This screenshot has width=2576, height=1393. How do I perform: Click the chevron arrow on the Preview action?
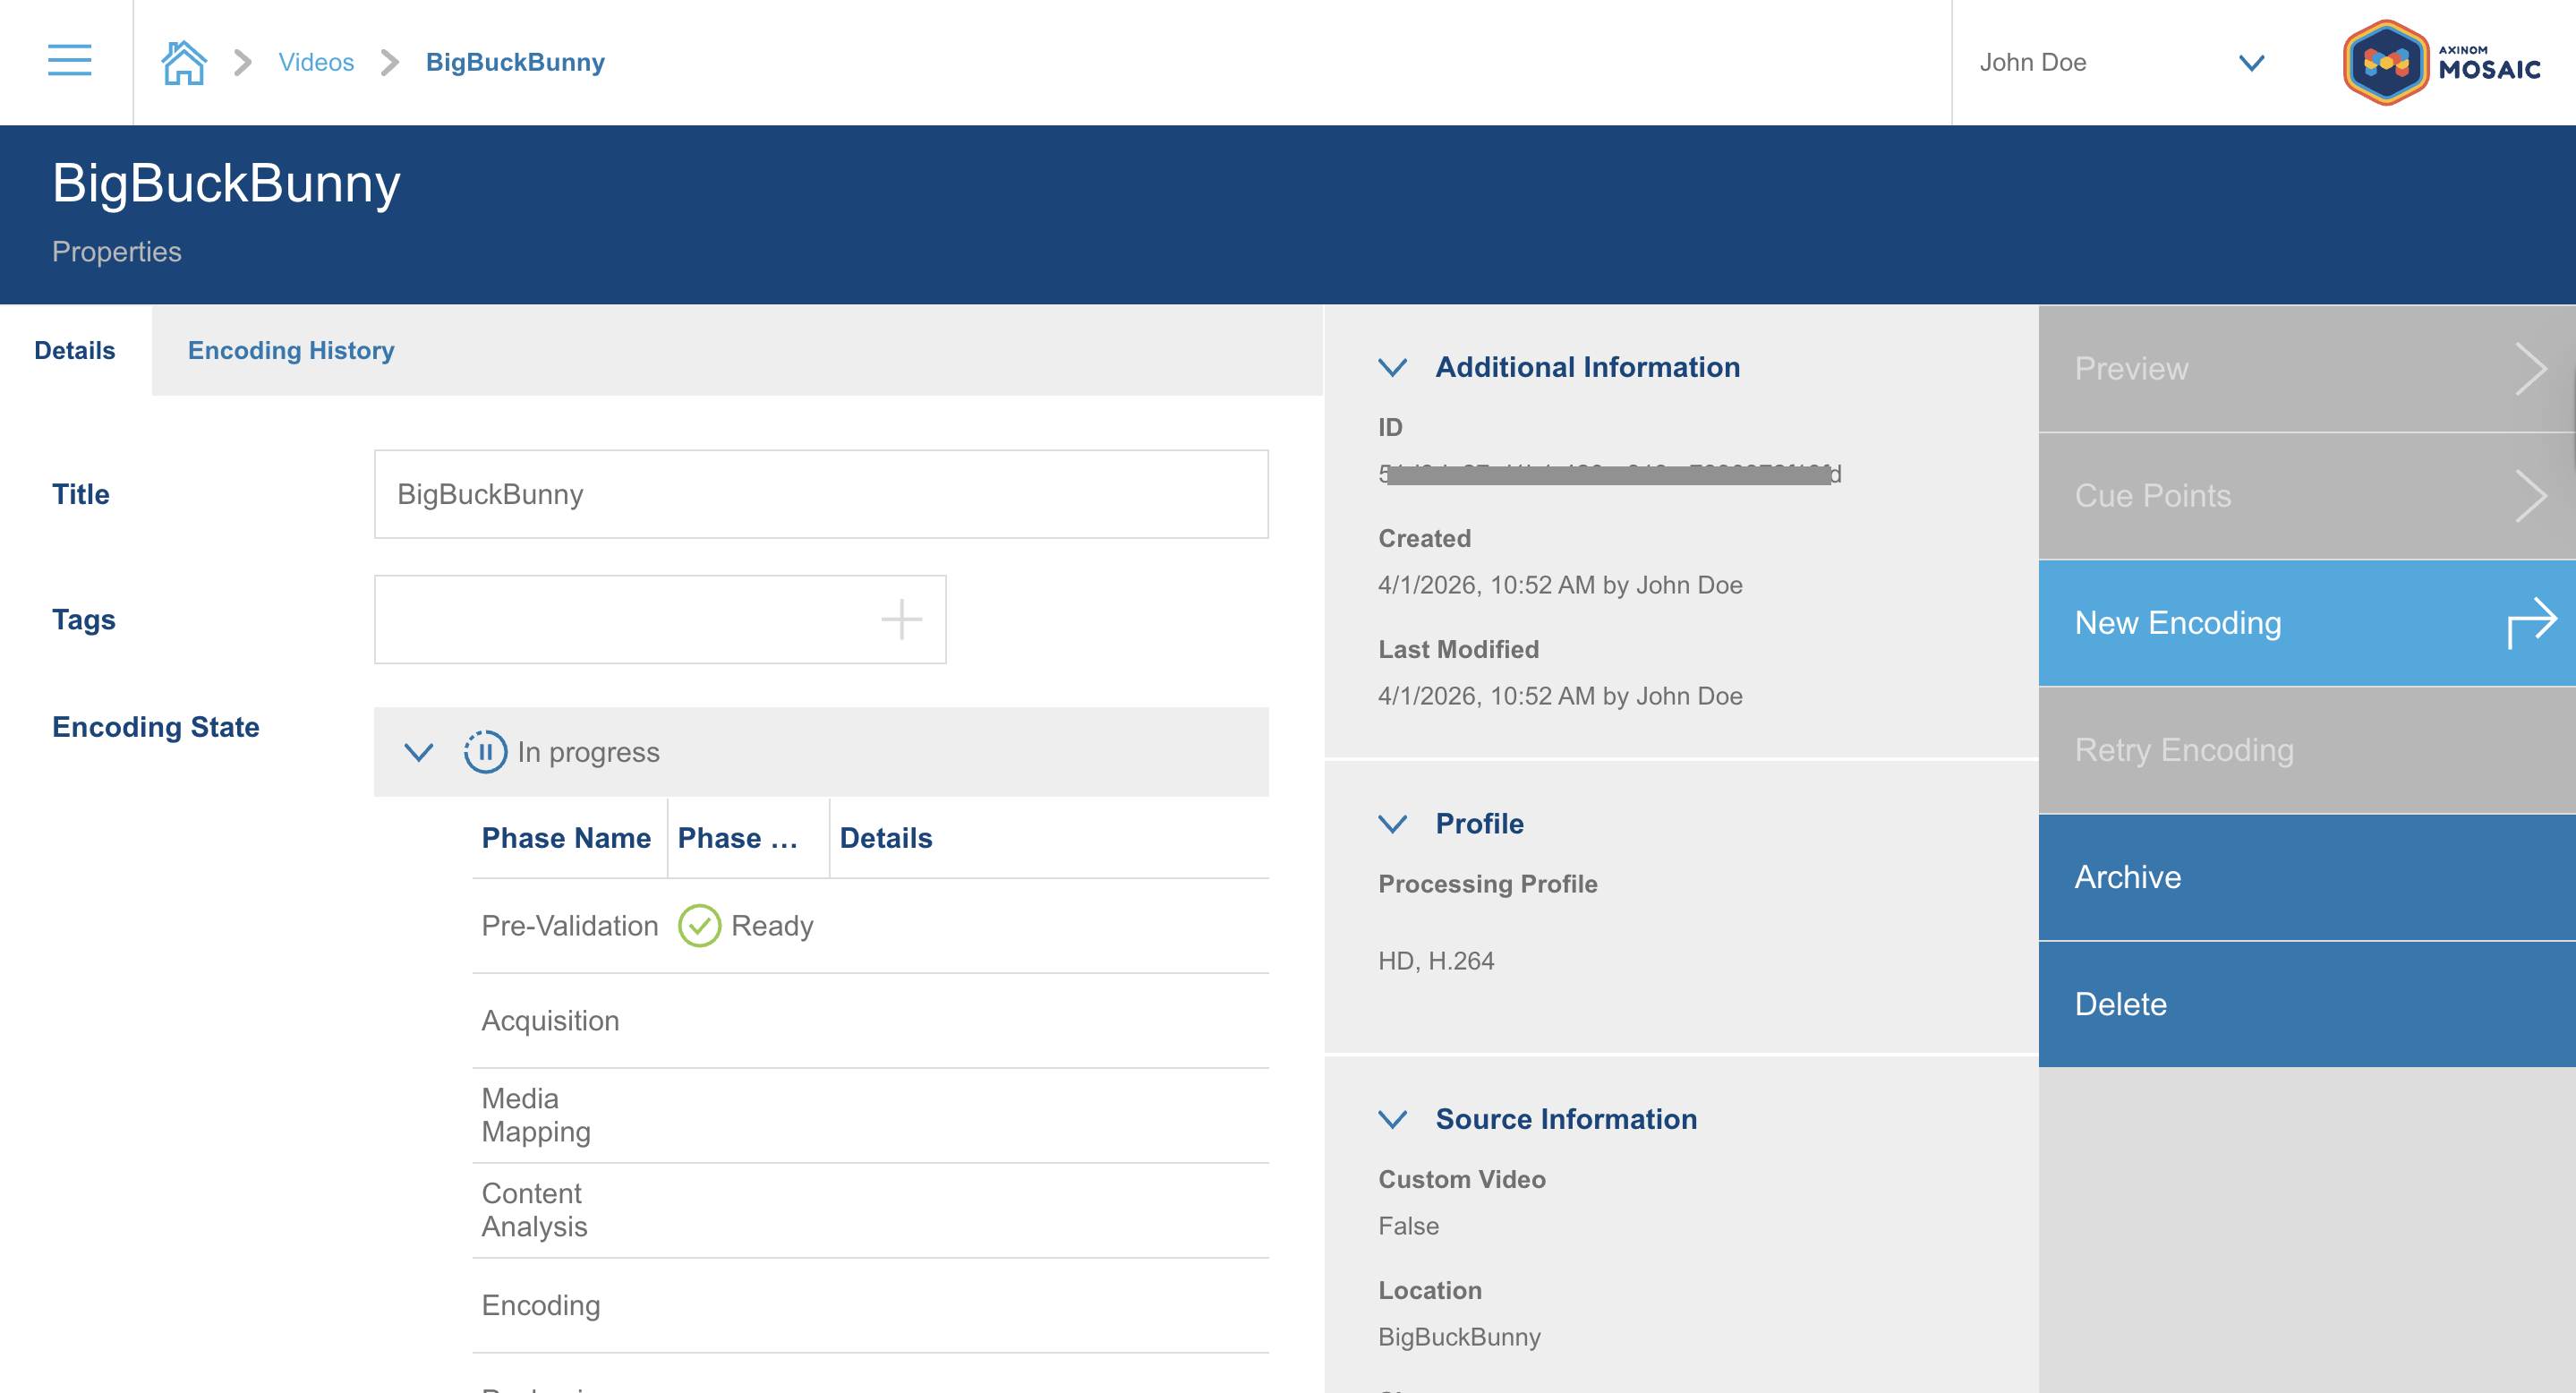click(x=2533, y=368)
